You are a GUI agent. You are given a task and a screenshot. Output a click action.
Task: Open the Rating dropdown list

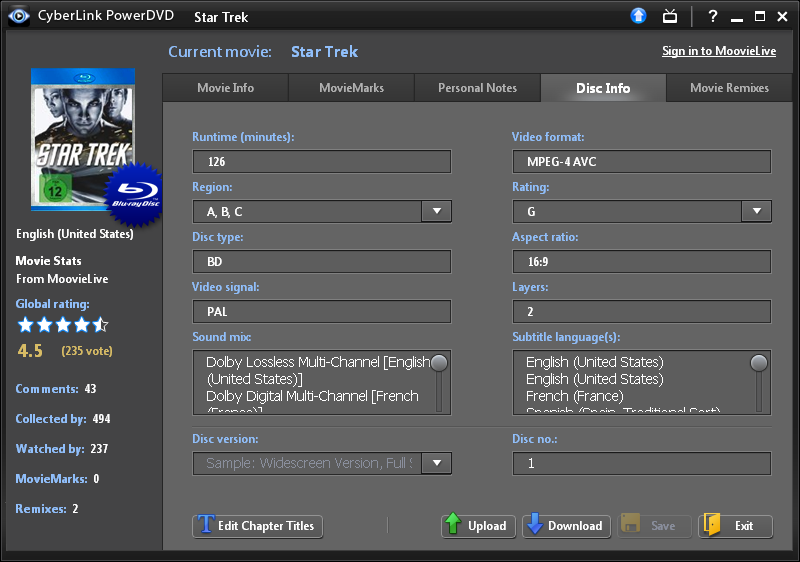tap(756, 212)
